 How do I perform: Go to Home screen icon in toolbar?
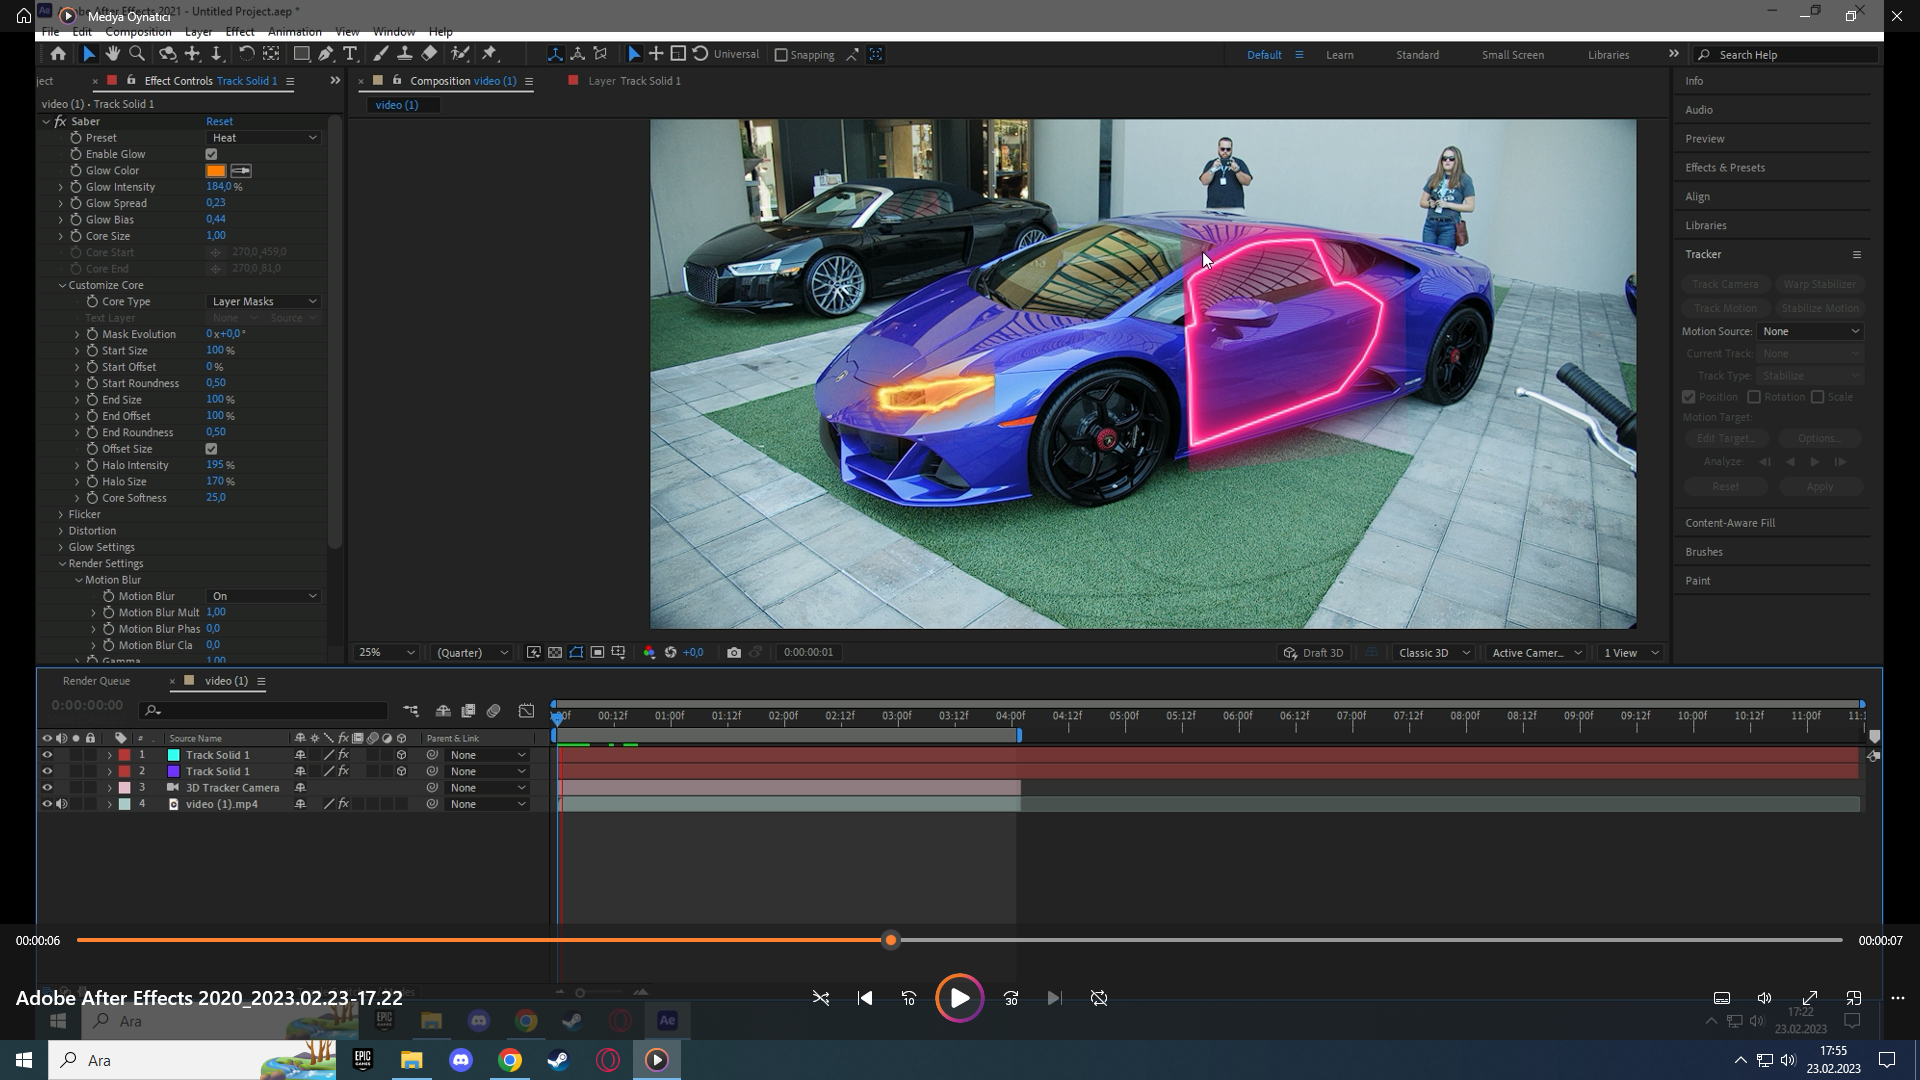(x=58, y=54)
